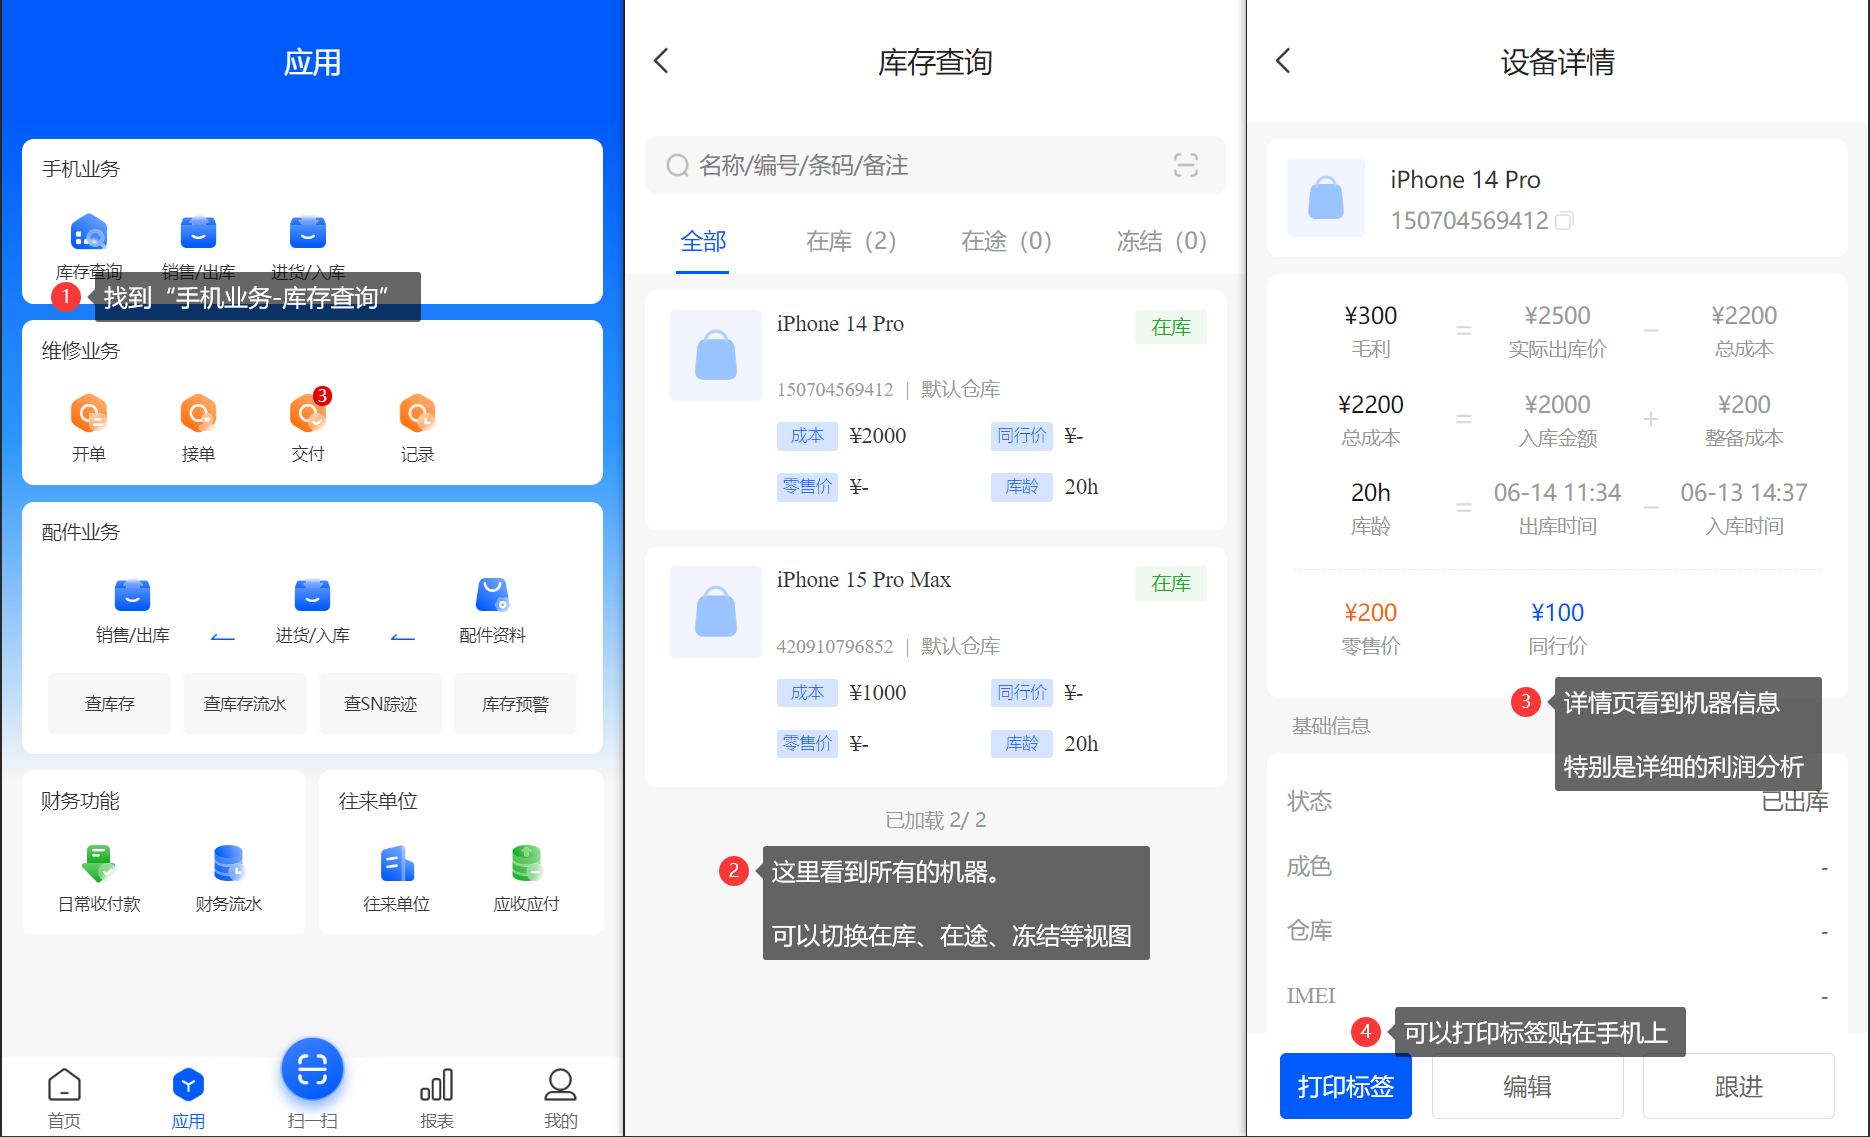Open 我的 profile tab

(561, 1098)
